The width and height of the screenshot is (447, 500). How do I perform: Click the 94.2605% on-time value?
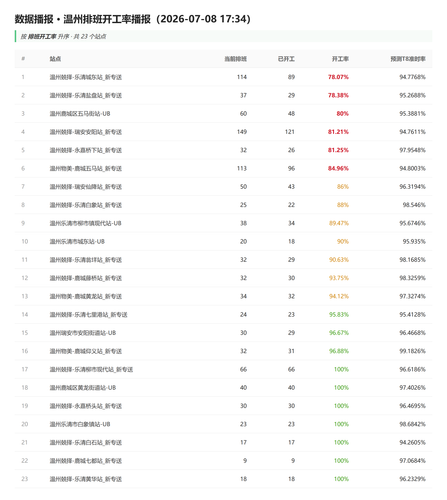tap(413, 442)
